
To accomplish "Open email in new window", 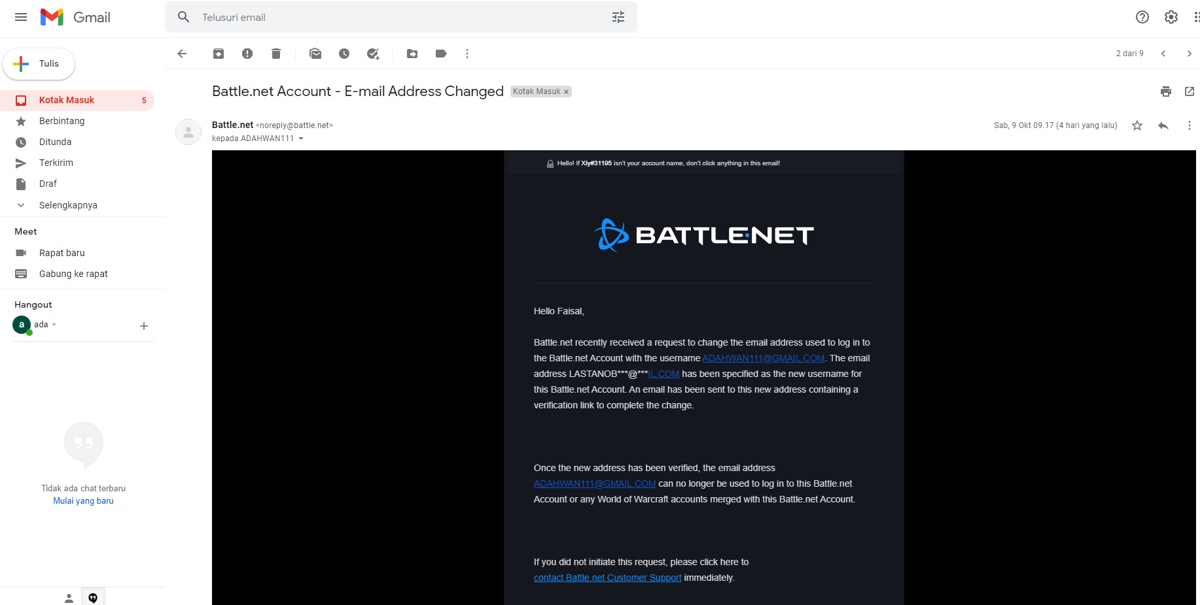I will coord(1189,92).
